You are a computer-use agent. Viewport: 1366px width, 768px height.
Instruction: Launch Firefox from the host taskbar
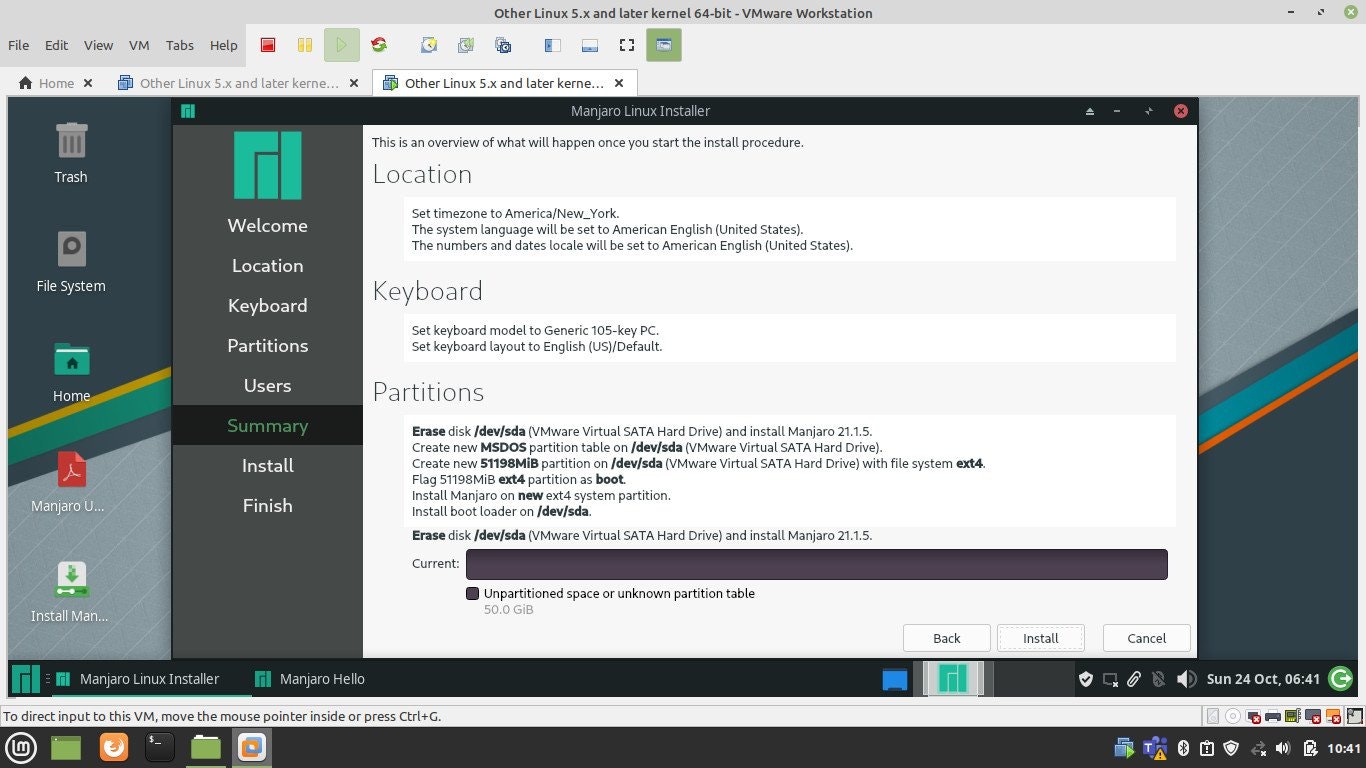(114, 747)
